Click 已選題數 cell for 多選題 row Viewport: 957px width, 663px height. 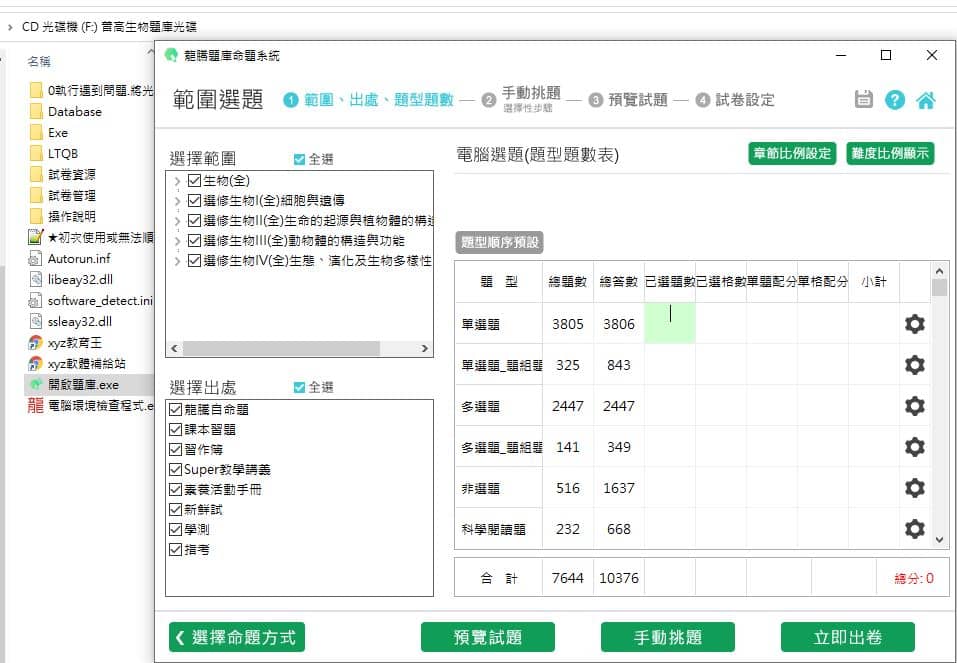670,406
